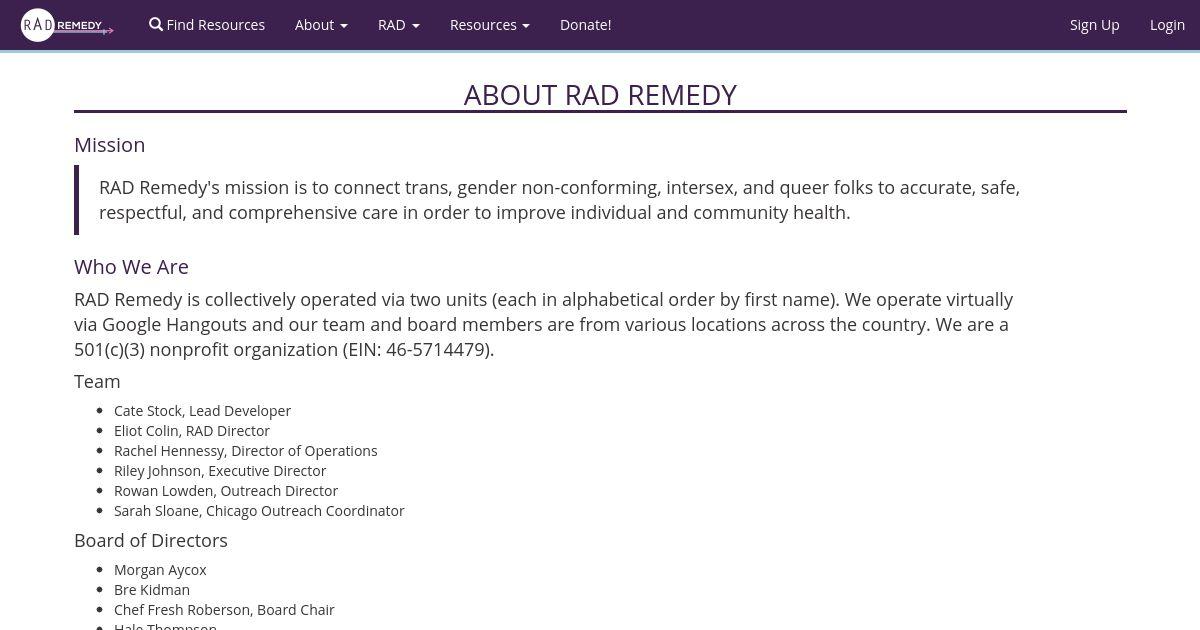
Task: Click Rachel Hennessy, Director of Operations
Action: point(246,451)
